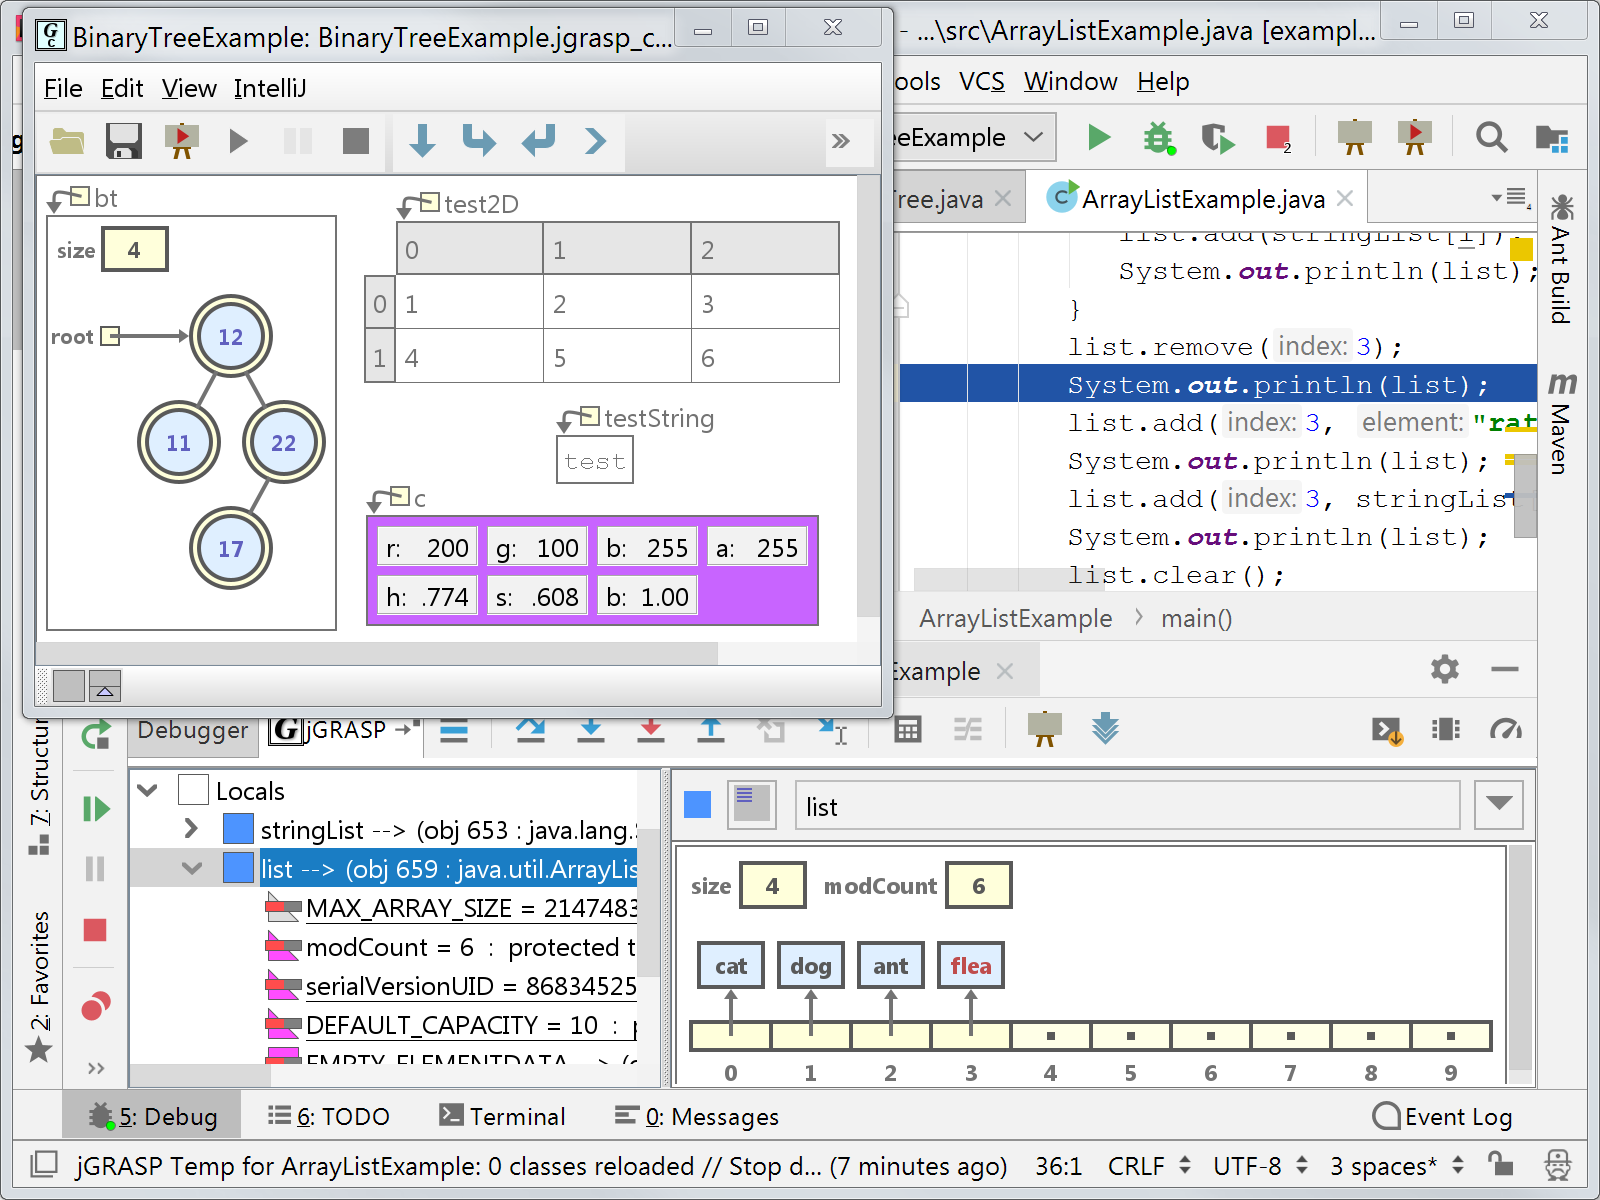
Task: Click the jGRASP canvas stop button
Action: pyautogui.click(x=356, y=141)
